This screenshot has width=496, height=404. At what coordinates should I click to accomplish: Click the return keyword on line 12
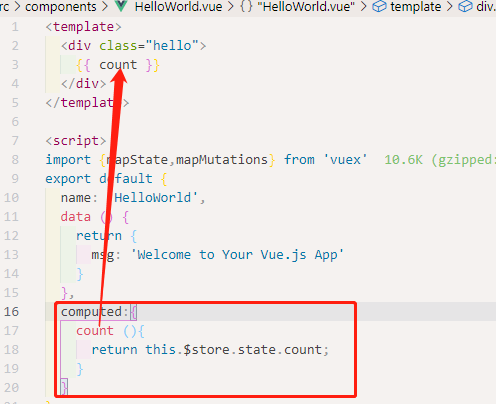(x=99, y=236)
